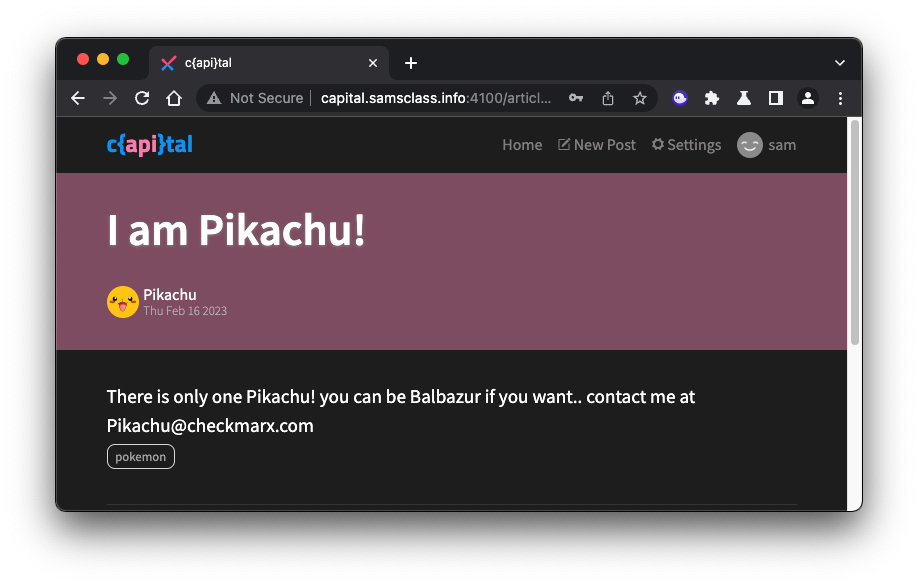Viewport: 918px width, 585px height.
Task: Expand the tab search chevron
Action: click(840, 63)
